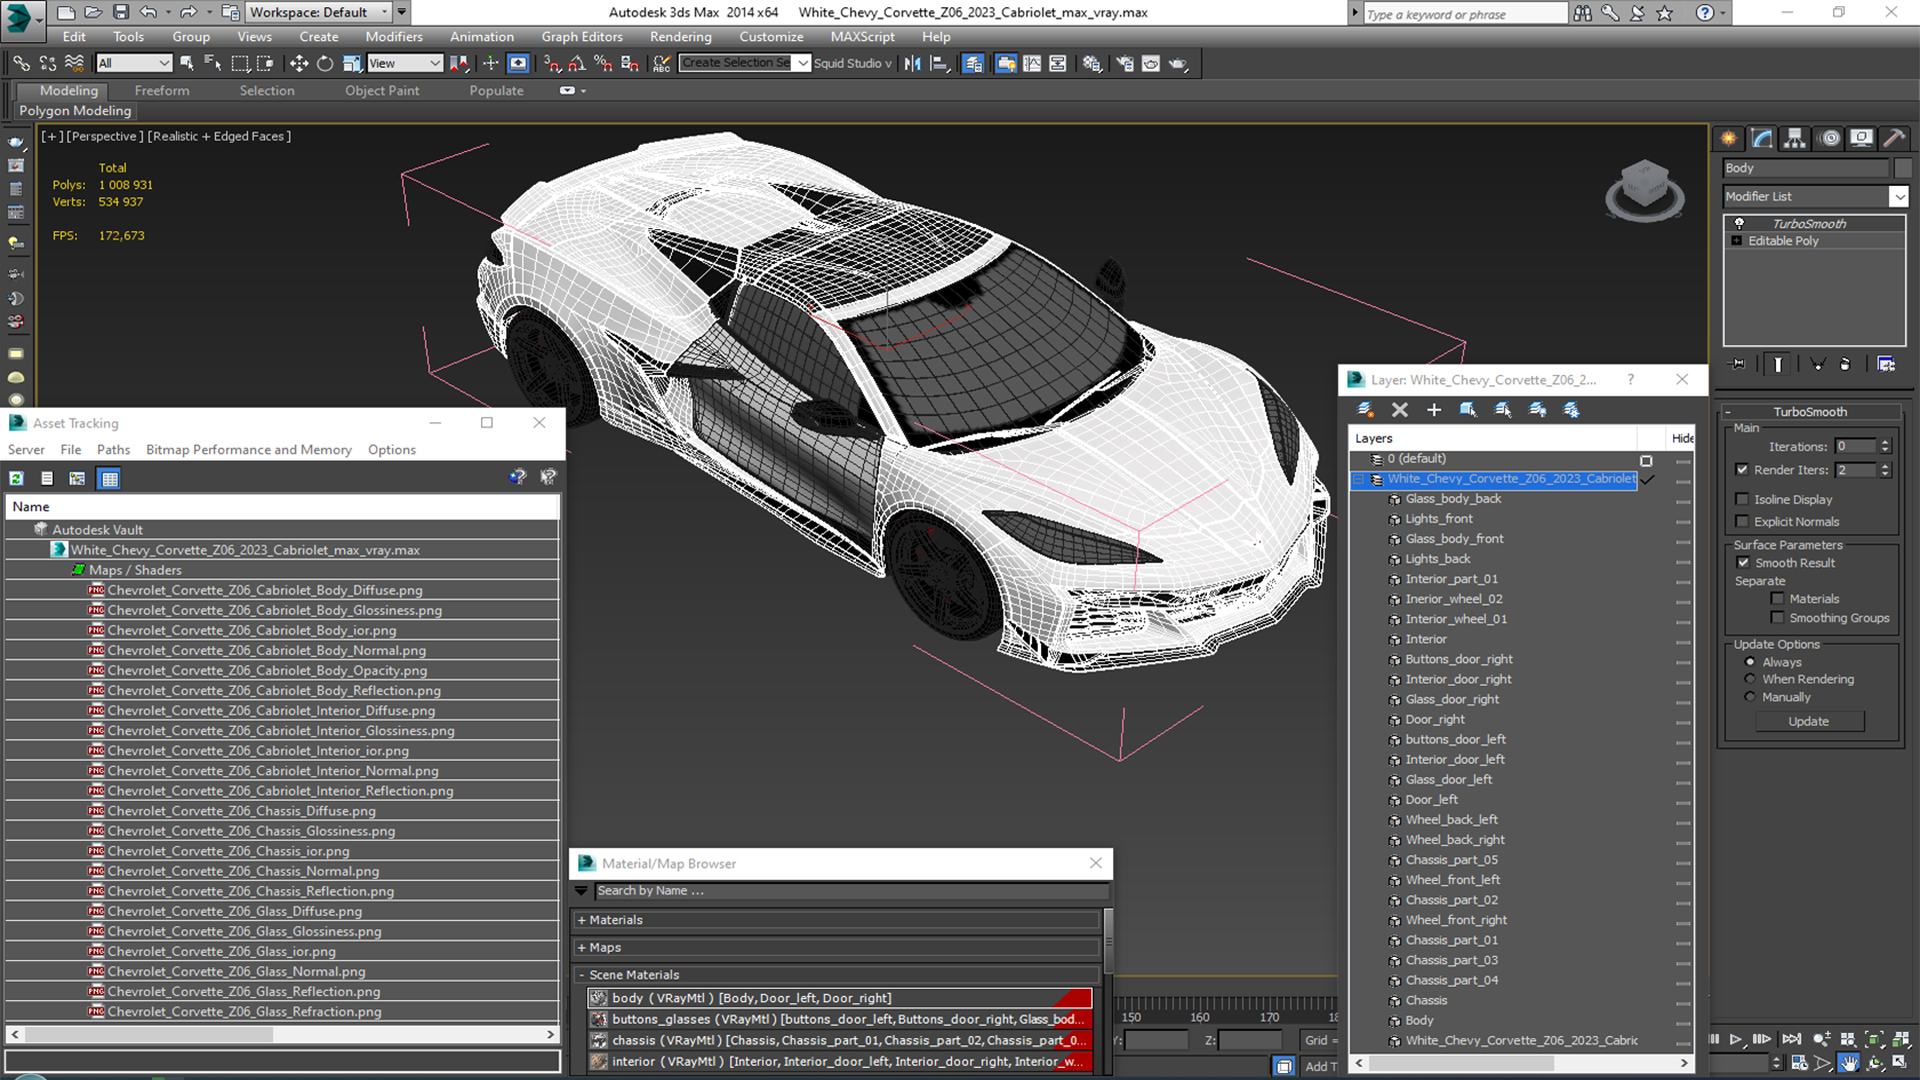Select the Manually update radio button
The height and width of the screenshot is (1080, 1920).
1750,697
